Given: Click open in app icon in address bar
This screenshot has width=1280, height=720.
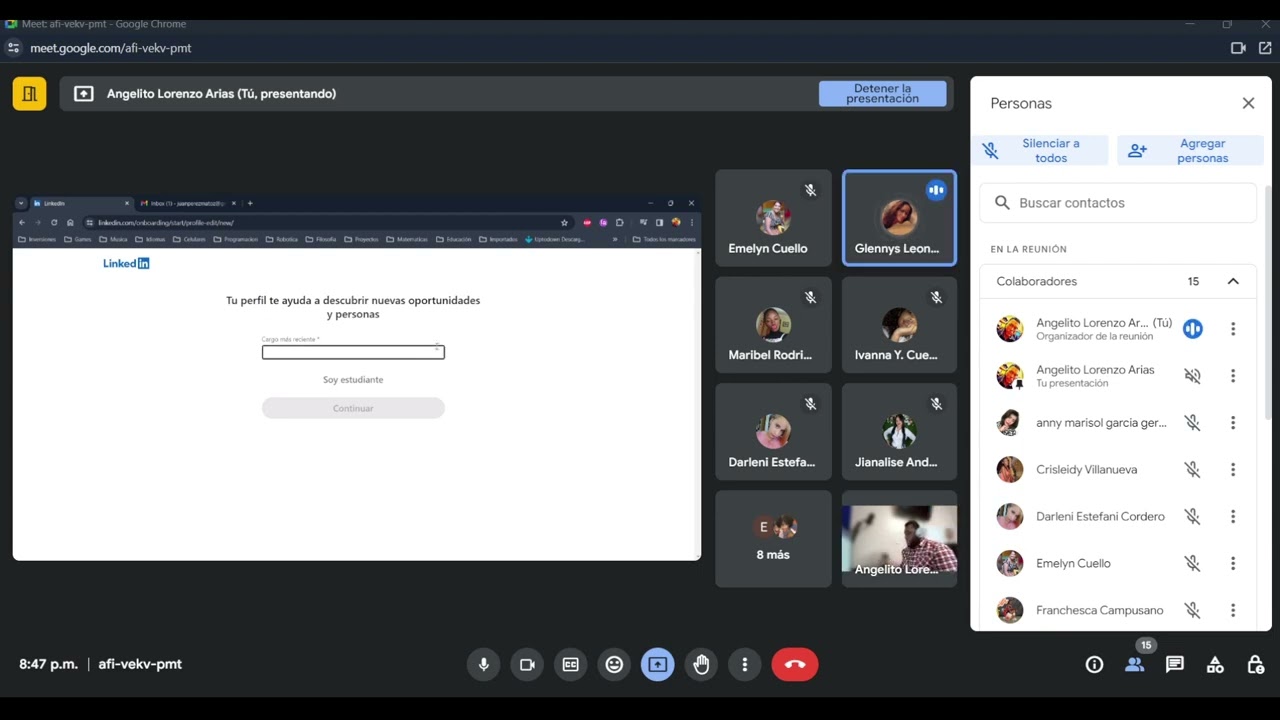Looking at the screenshot, I should [x=1265, y=48].
